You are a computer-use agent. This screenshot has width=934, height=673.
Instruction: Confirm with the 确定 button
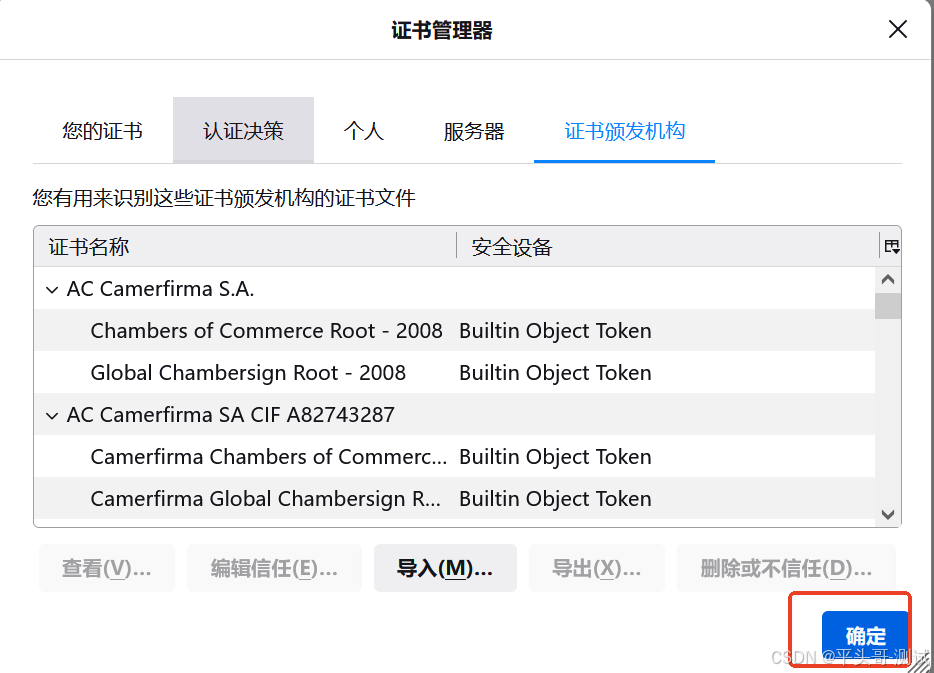pyautogui.click(x=865, y=635)
